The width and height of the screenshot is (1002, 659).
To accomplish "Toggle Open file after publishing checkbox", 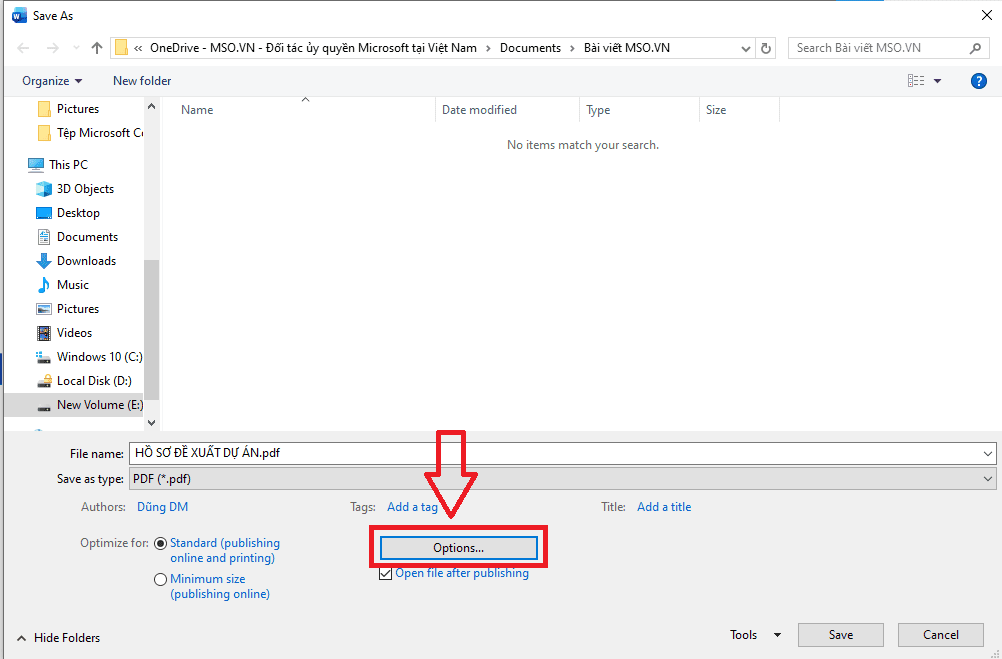I will [x=385, y=574].
